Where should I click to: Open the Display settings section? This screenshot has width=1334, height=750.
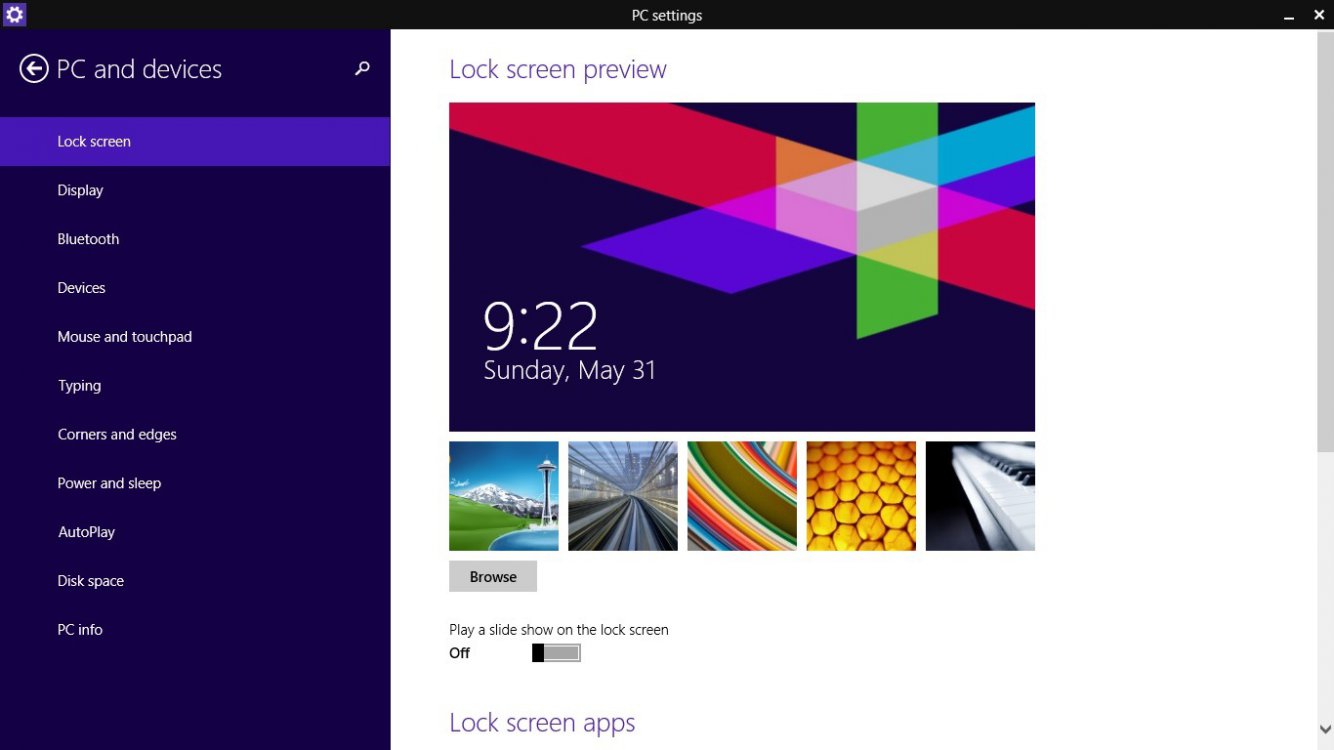click(x=80, y=190)
